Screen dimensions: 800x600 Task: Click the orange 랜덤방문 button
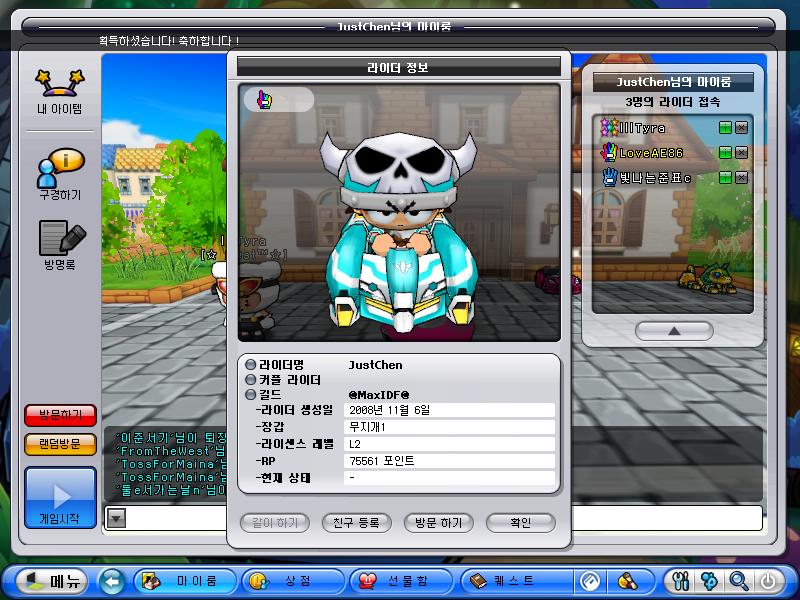60,444
